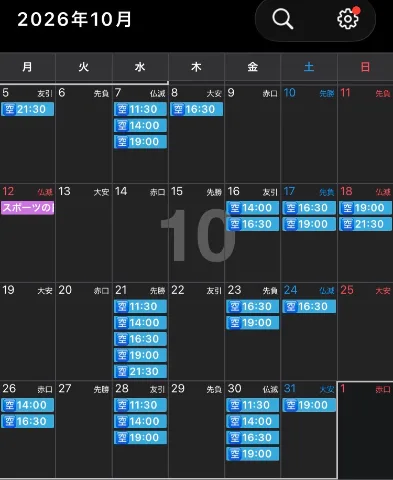Select the 月 Monday column header
393x480 pixels.
pos(27,67)
